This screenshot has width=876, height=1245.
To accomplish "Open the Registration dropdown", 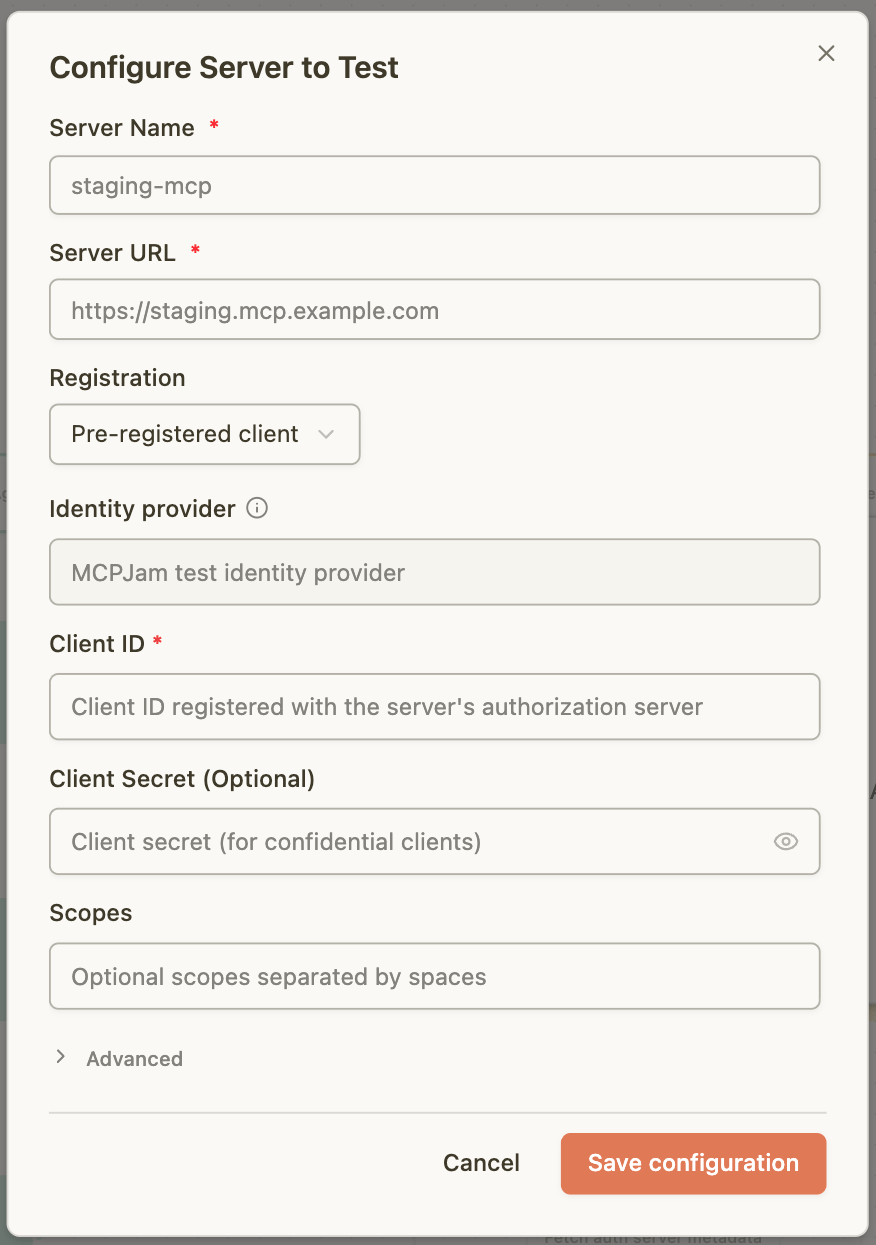I will pos(204,434).
